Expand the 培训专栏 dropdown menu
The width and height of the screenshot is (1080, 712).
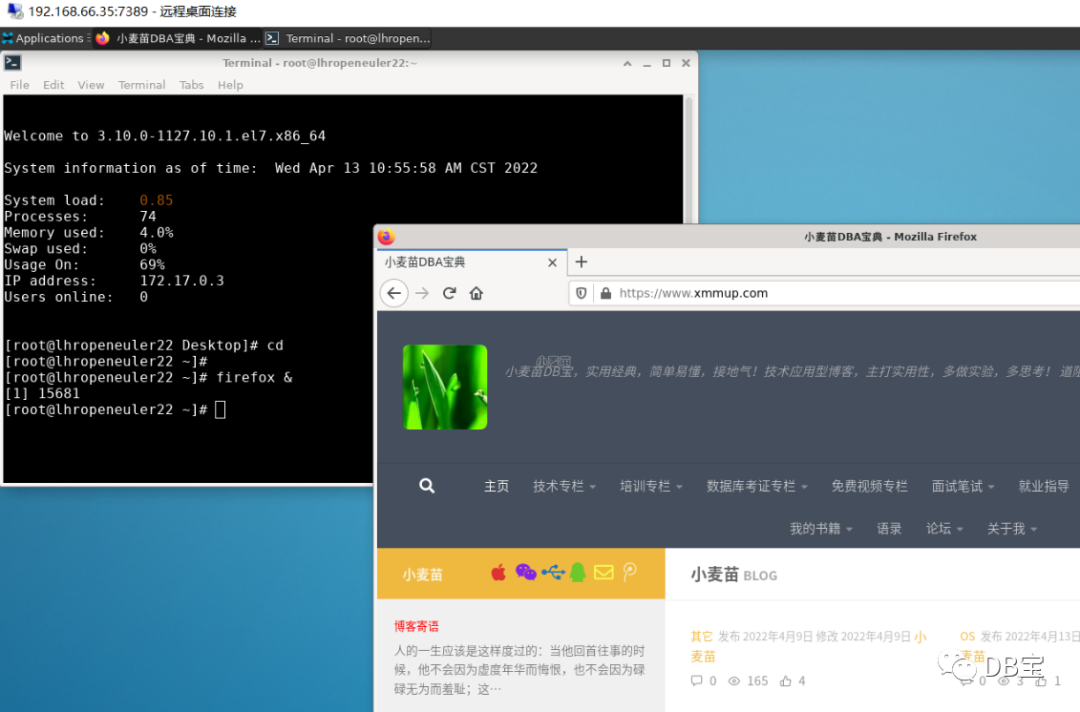point(651,486)
